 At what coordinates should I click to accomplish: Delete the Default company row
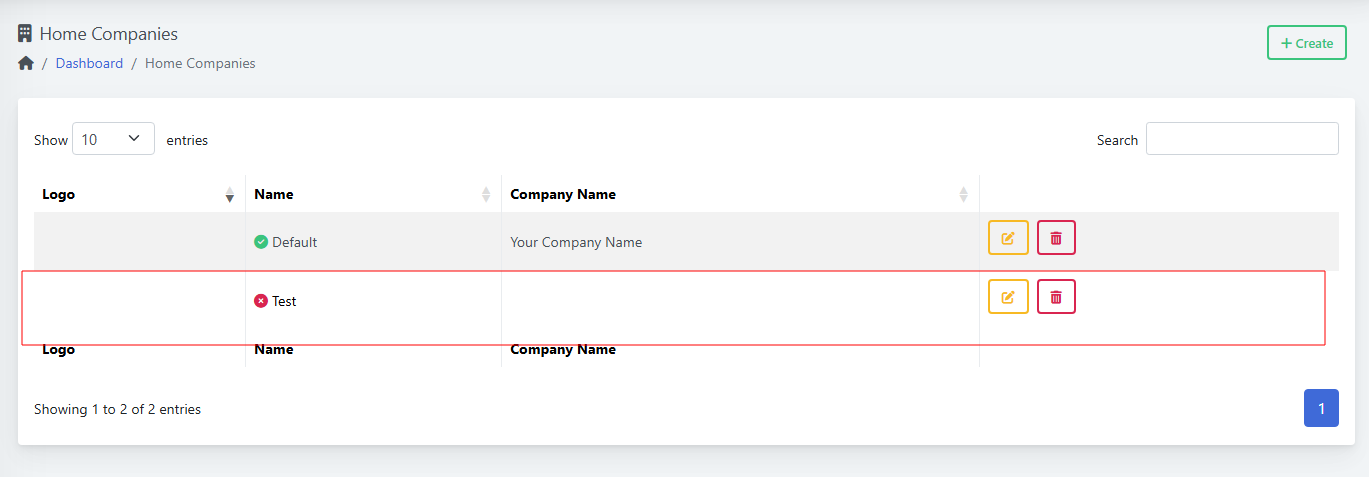1056,238
